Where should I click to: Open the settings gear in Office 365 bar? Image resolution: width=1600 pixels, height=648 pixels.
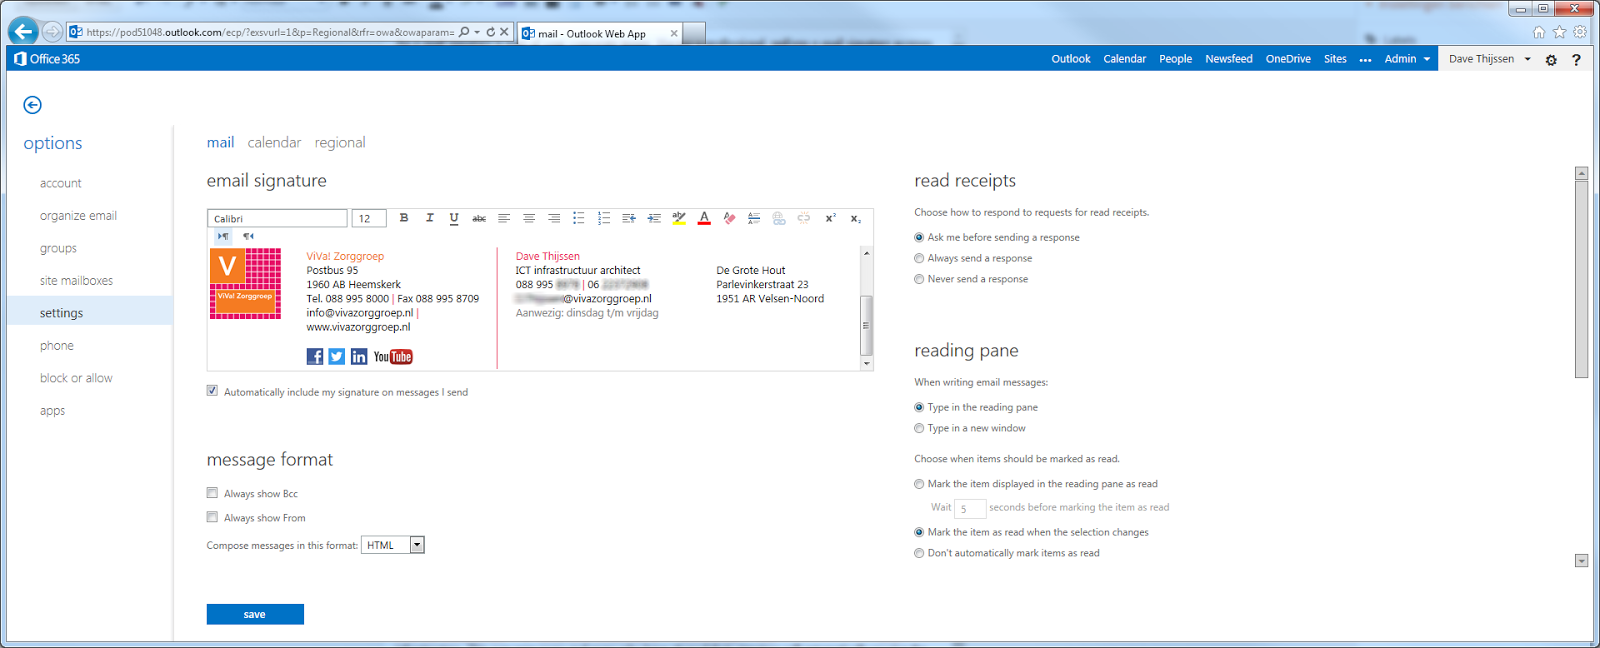[x=1551, y=60]
